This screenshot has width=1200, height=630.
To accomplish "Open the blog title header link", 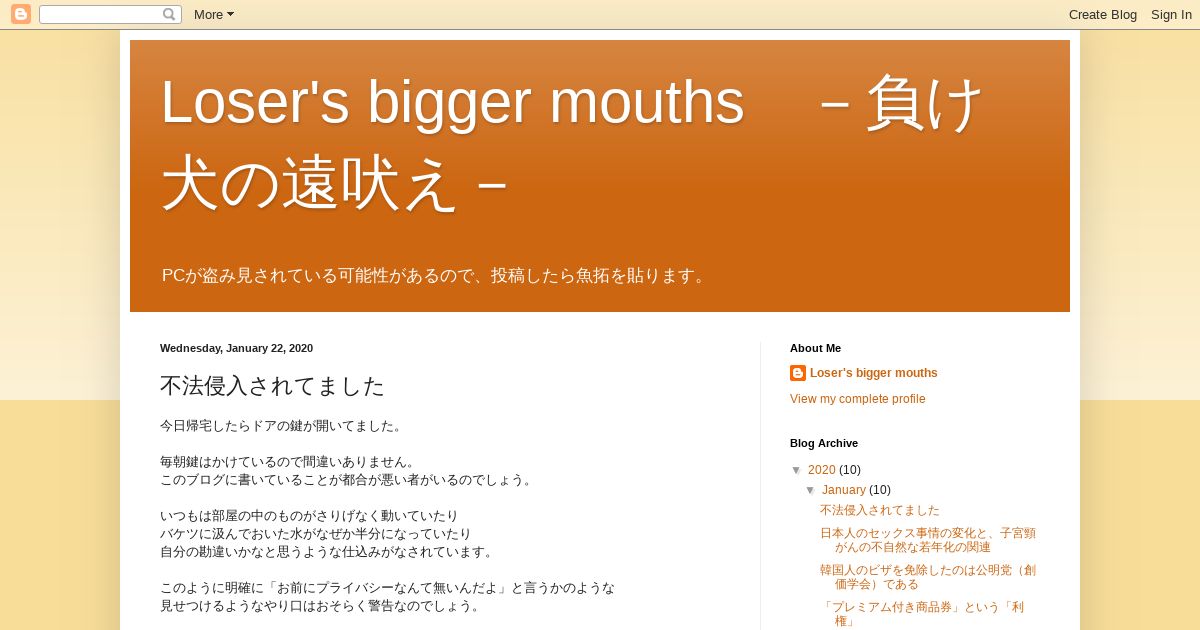I will click(x=574, y=143).
